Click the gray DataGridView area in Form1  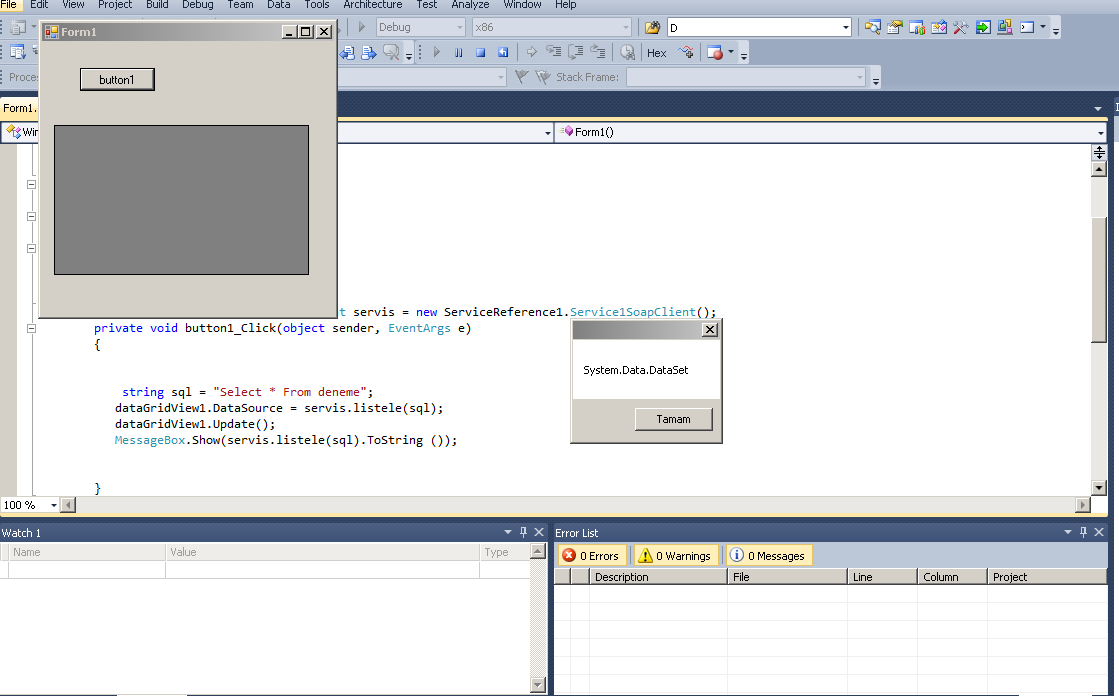[x=181, y=200]
